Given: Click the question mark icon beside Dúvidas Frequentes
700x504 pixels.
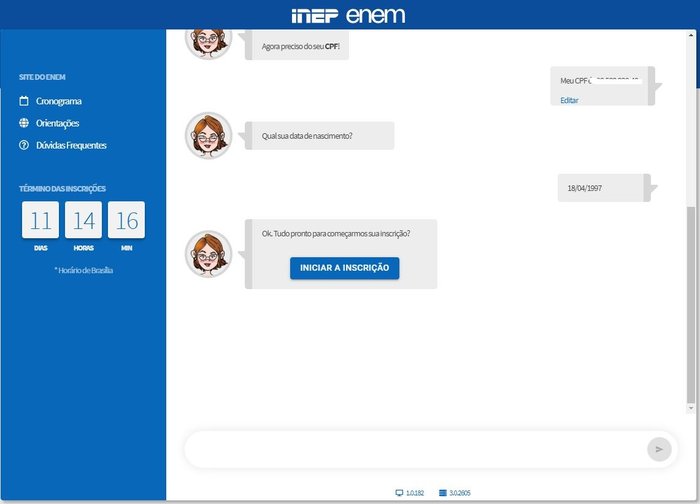Looking at the screenshot, I should coord(24,145).
